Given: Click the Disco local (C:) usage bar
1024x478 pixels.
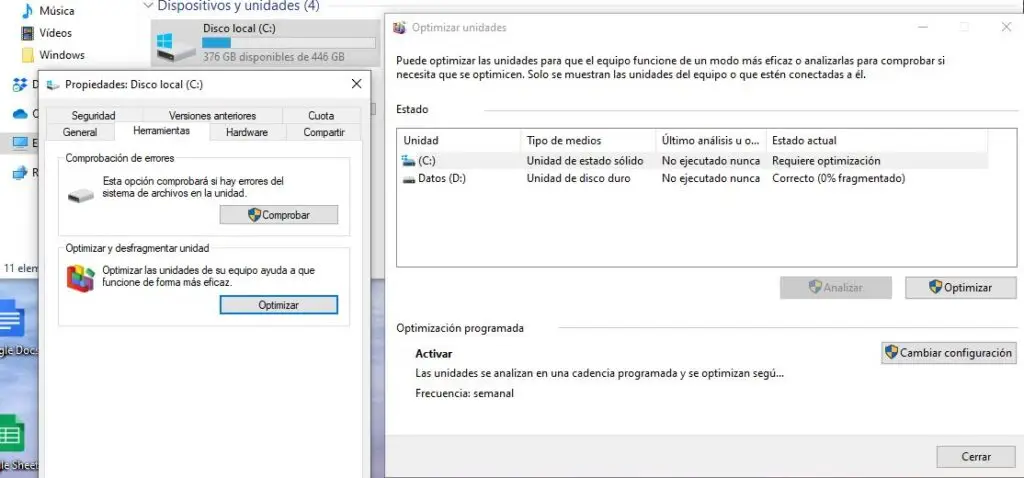Looking at the screenshot, I should (288, 43).
